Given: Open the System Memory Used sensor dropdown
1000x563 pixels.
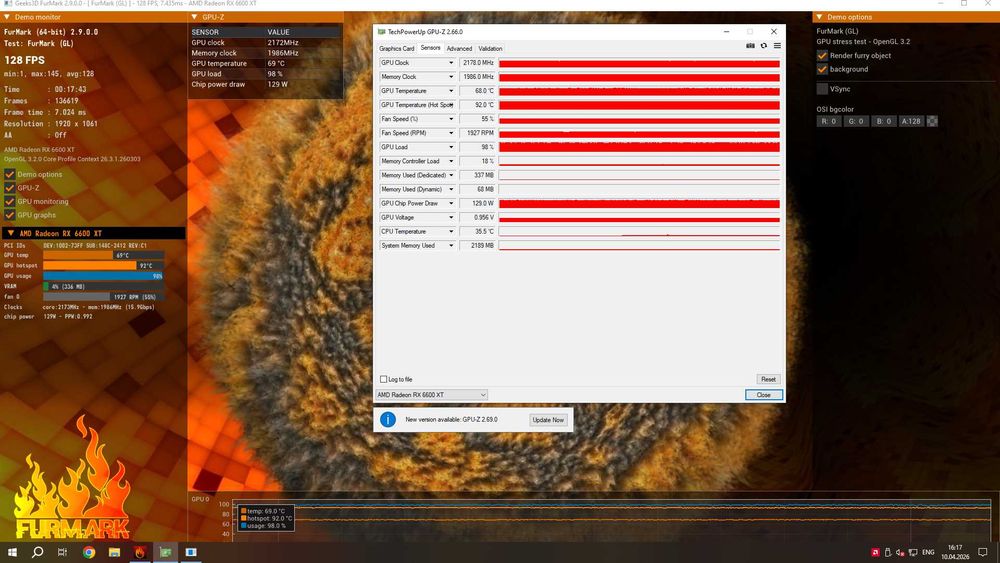Looking at the screenshot, I should [451, 245].
